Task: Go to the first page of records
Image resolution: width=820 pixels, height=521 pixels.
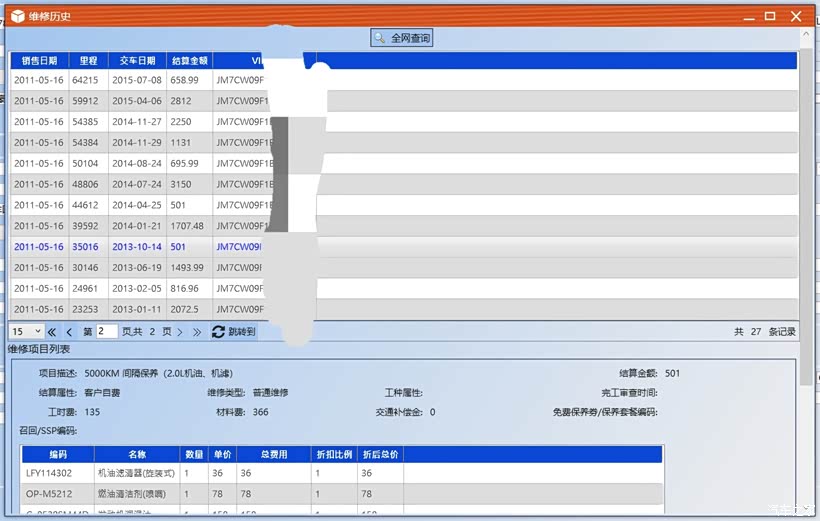Action: pyautogui.click(x=52, y=331)
